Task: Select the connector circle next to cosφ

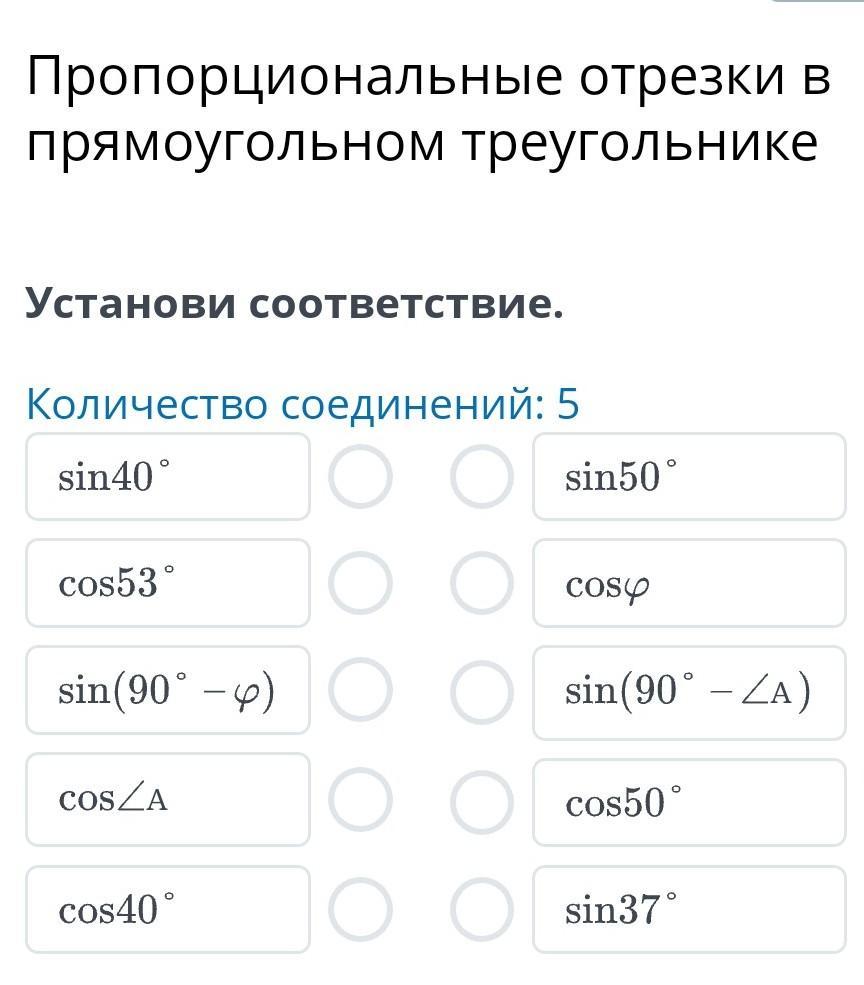Action: [481, 584]
